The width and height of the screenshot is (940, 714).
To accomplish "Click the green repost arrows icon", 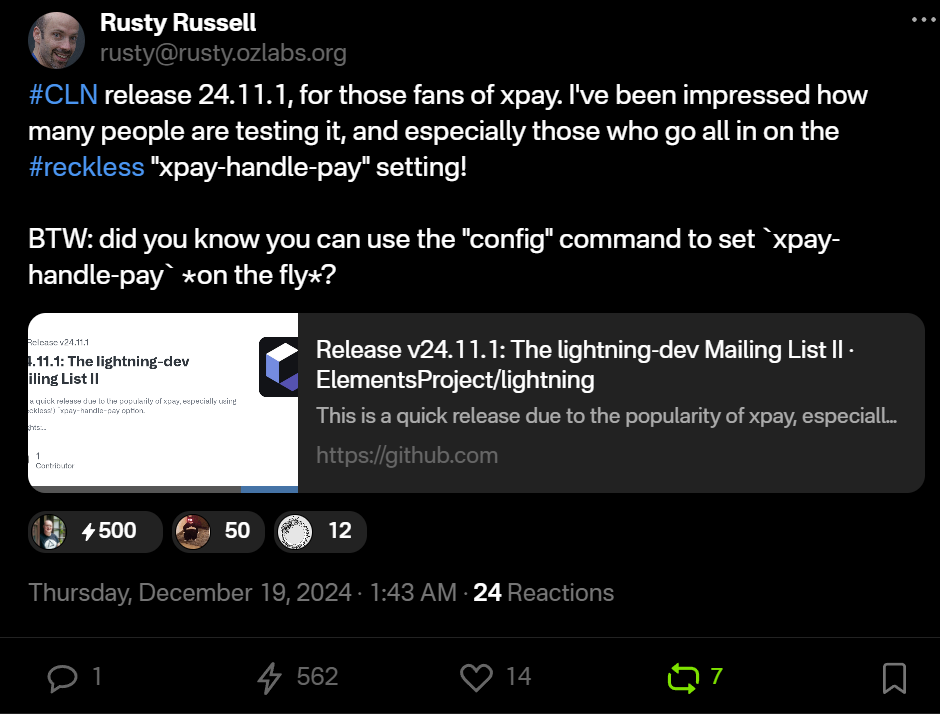I will 683,678.
